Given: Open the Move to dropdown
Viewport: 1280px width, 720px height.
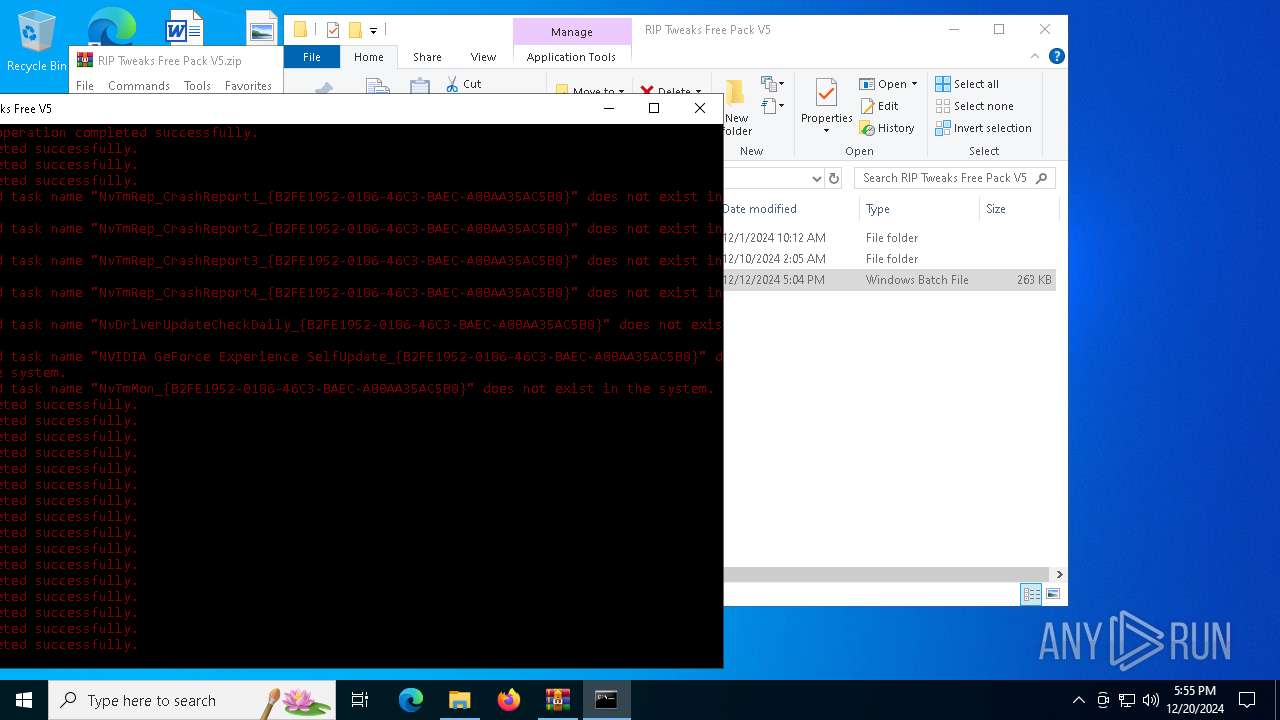Looking at the screenshot, I should tap(591, 92).
